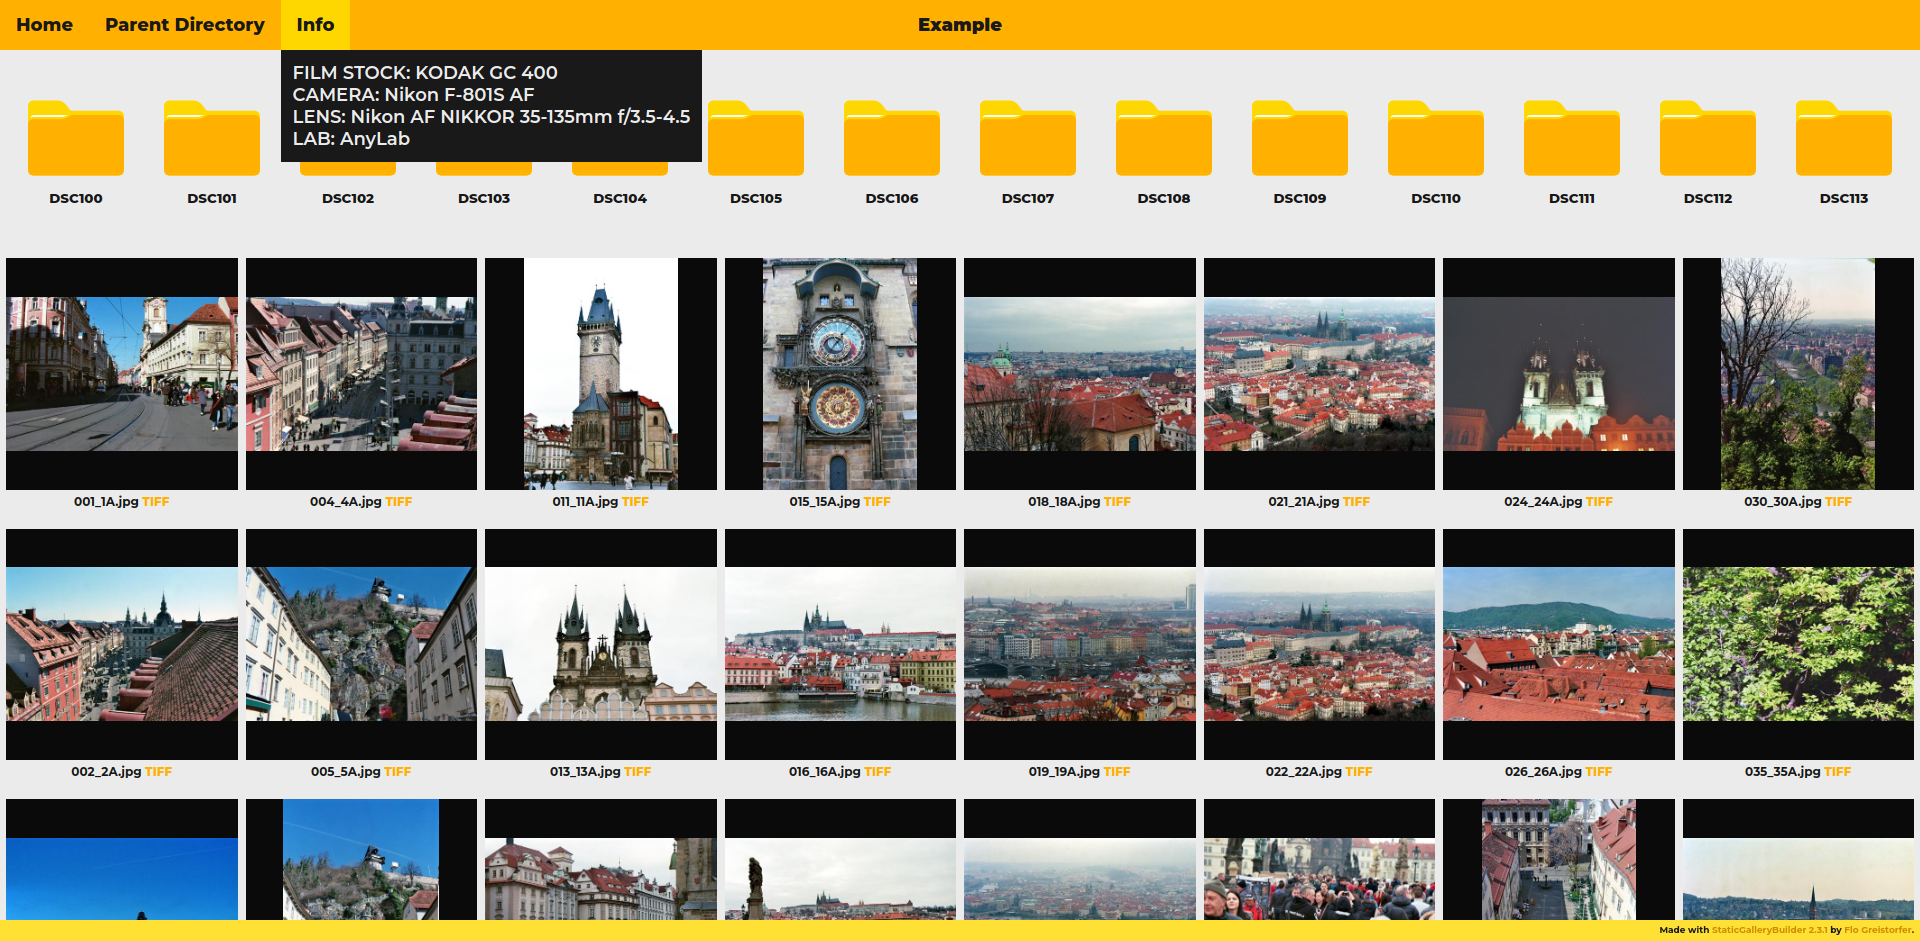
Task: Visit Flo Greistorfer author link
Action: pyautogui.click(x=1878, y=930)
